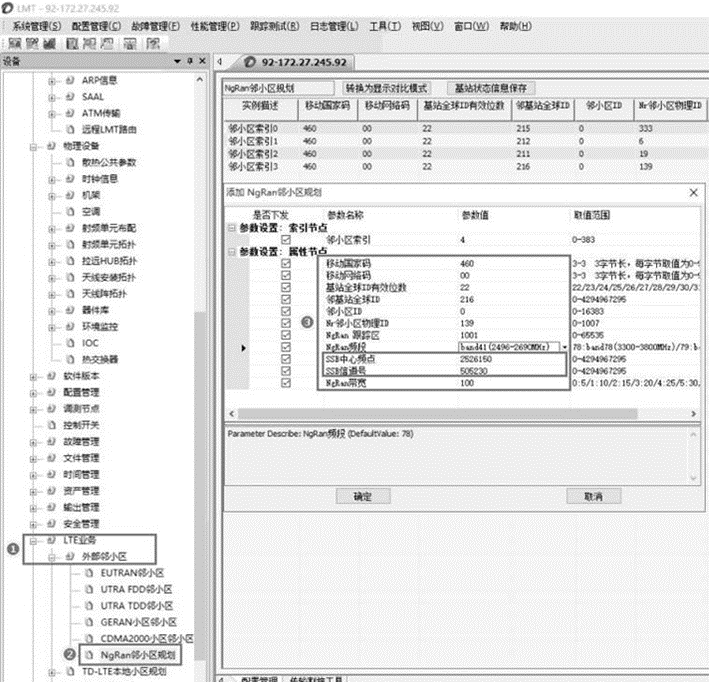Image resolution: width=709 pixels, height=682 pixels.
Task: Collapse the 物理设备 tree node
Action: [x=33, y=147]
